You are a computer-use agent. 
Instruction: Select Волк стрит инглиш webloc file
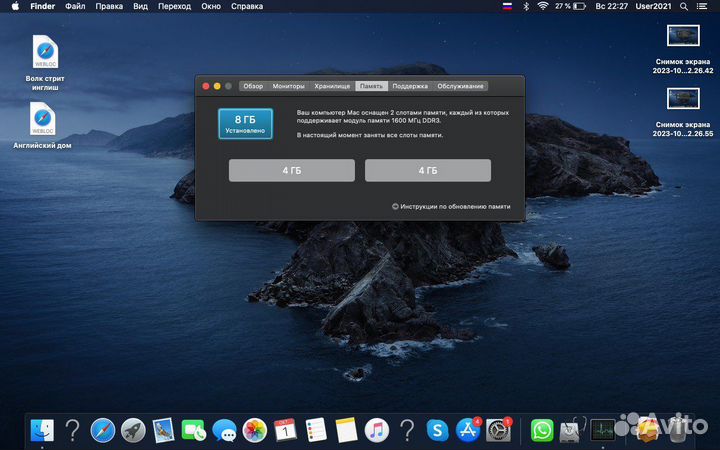coord(45,62)
